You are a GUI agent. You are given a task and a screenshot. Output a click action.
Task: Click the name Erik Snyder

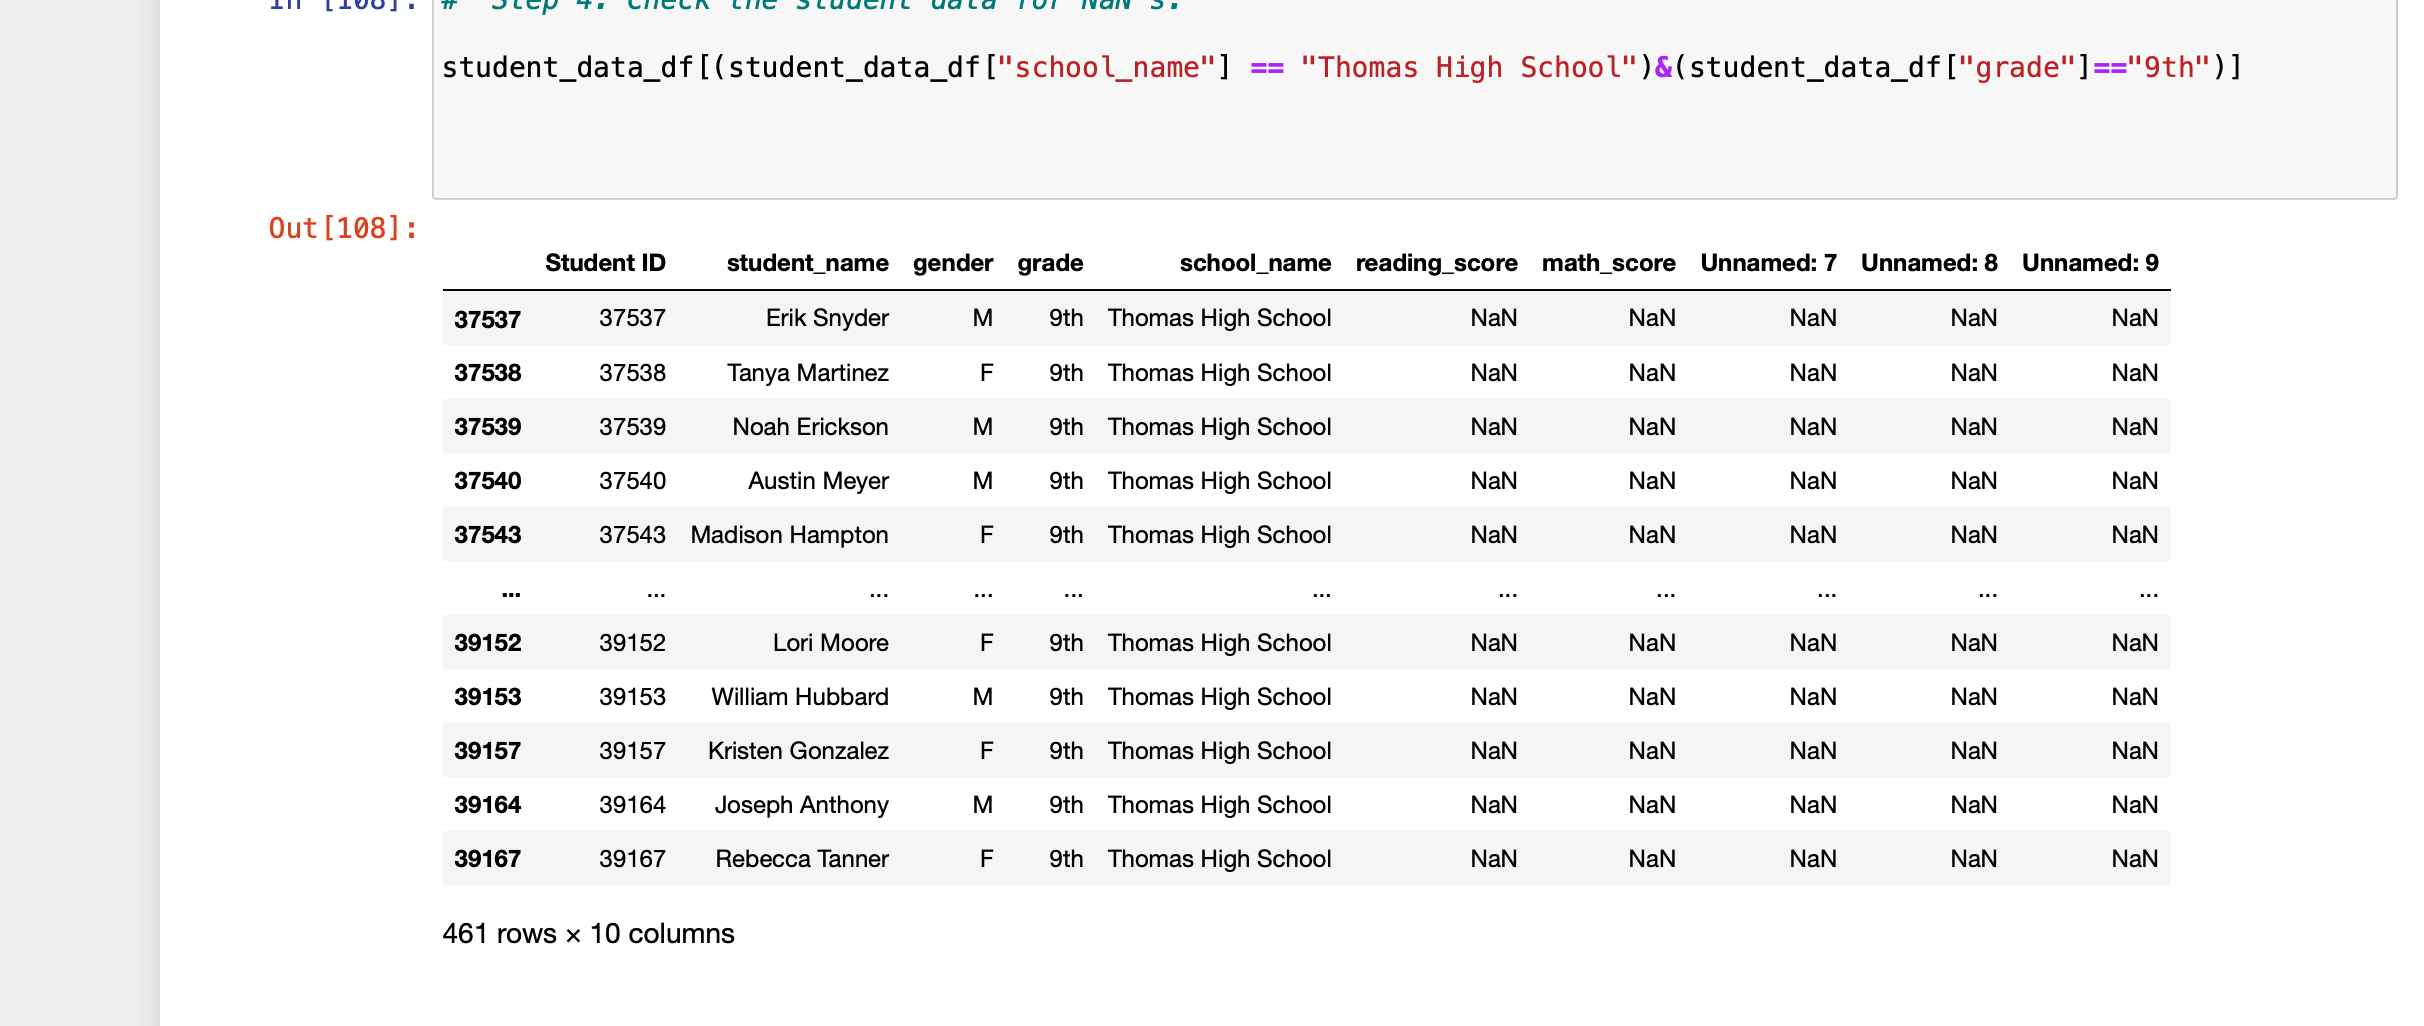coord(827,318)
